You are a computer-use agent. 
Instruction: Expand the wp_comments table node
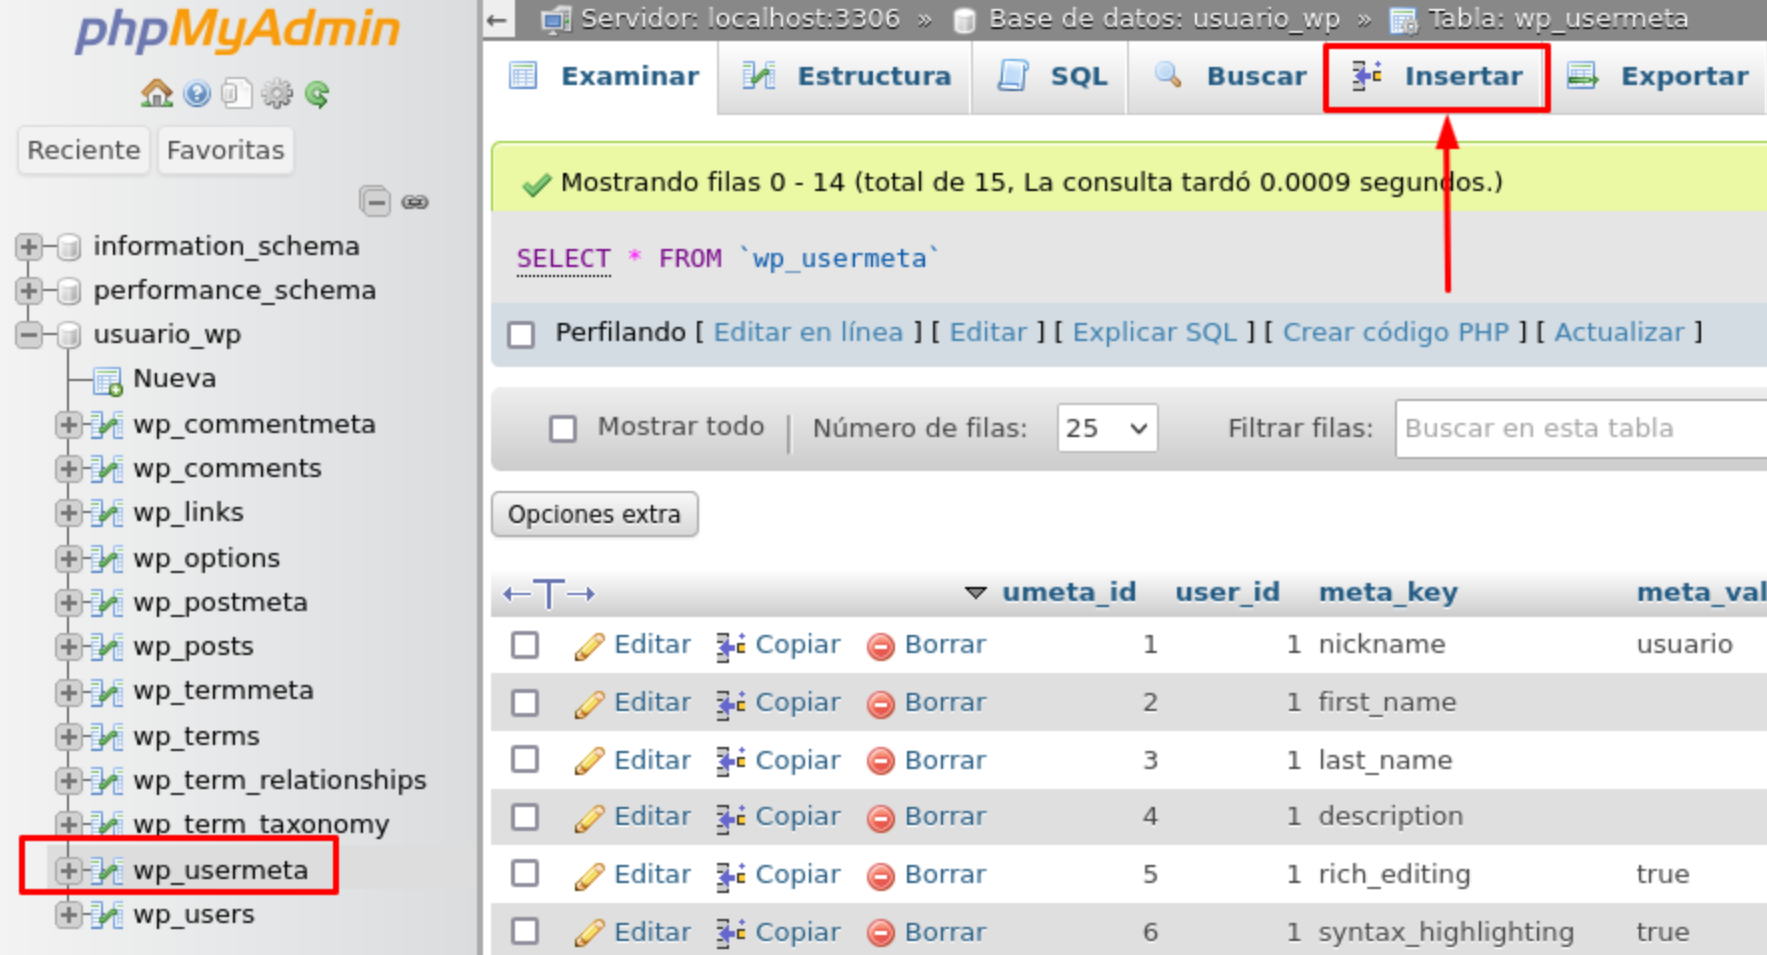click(x=68, y=468)
